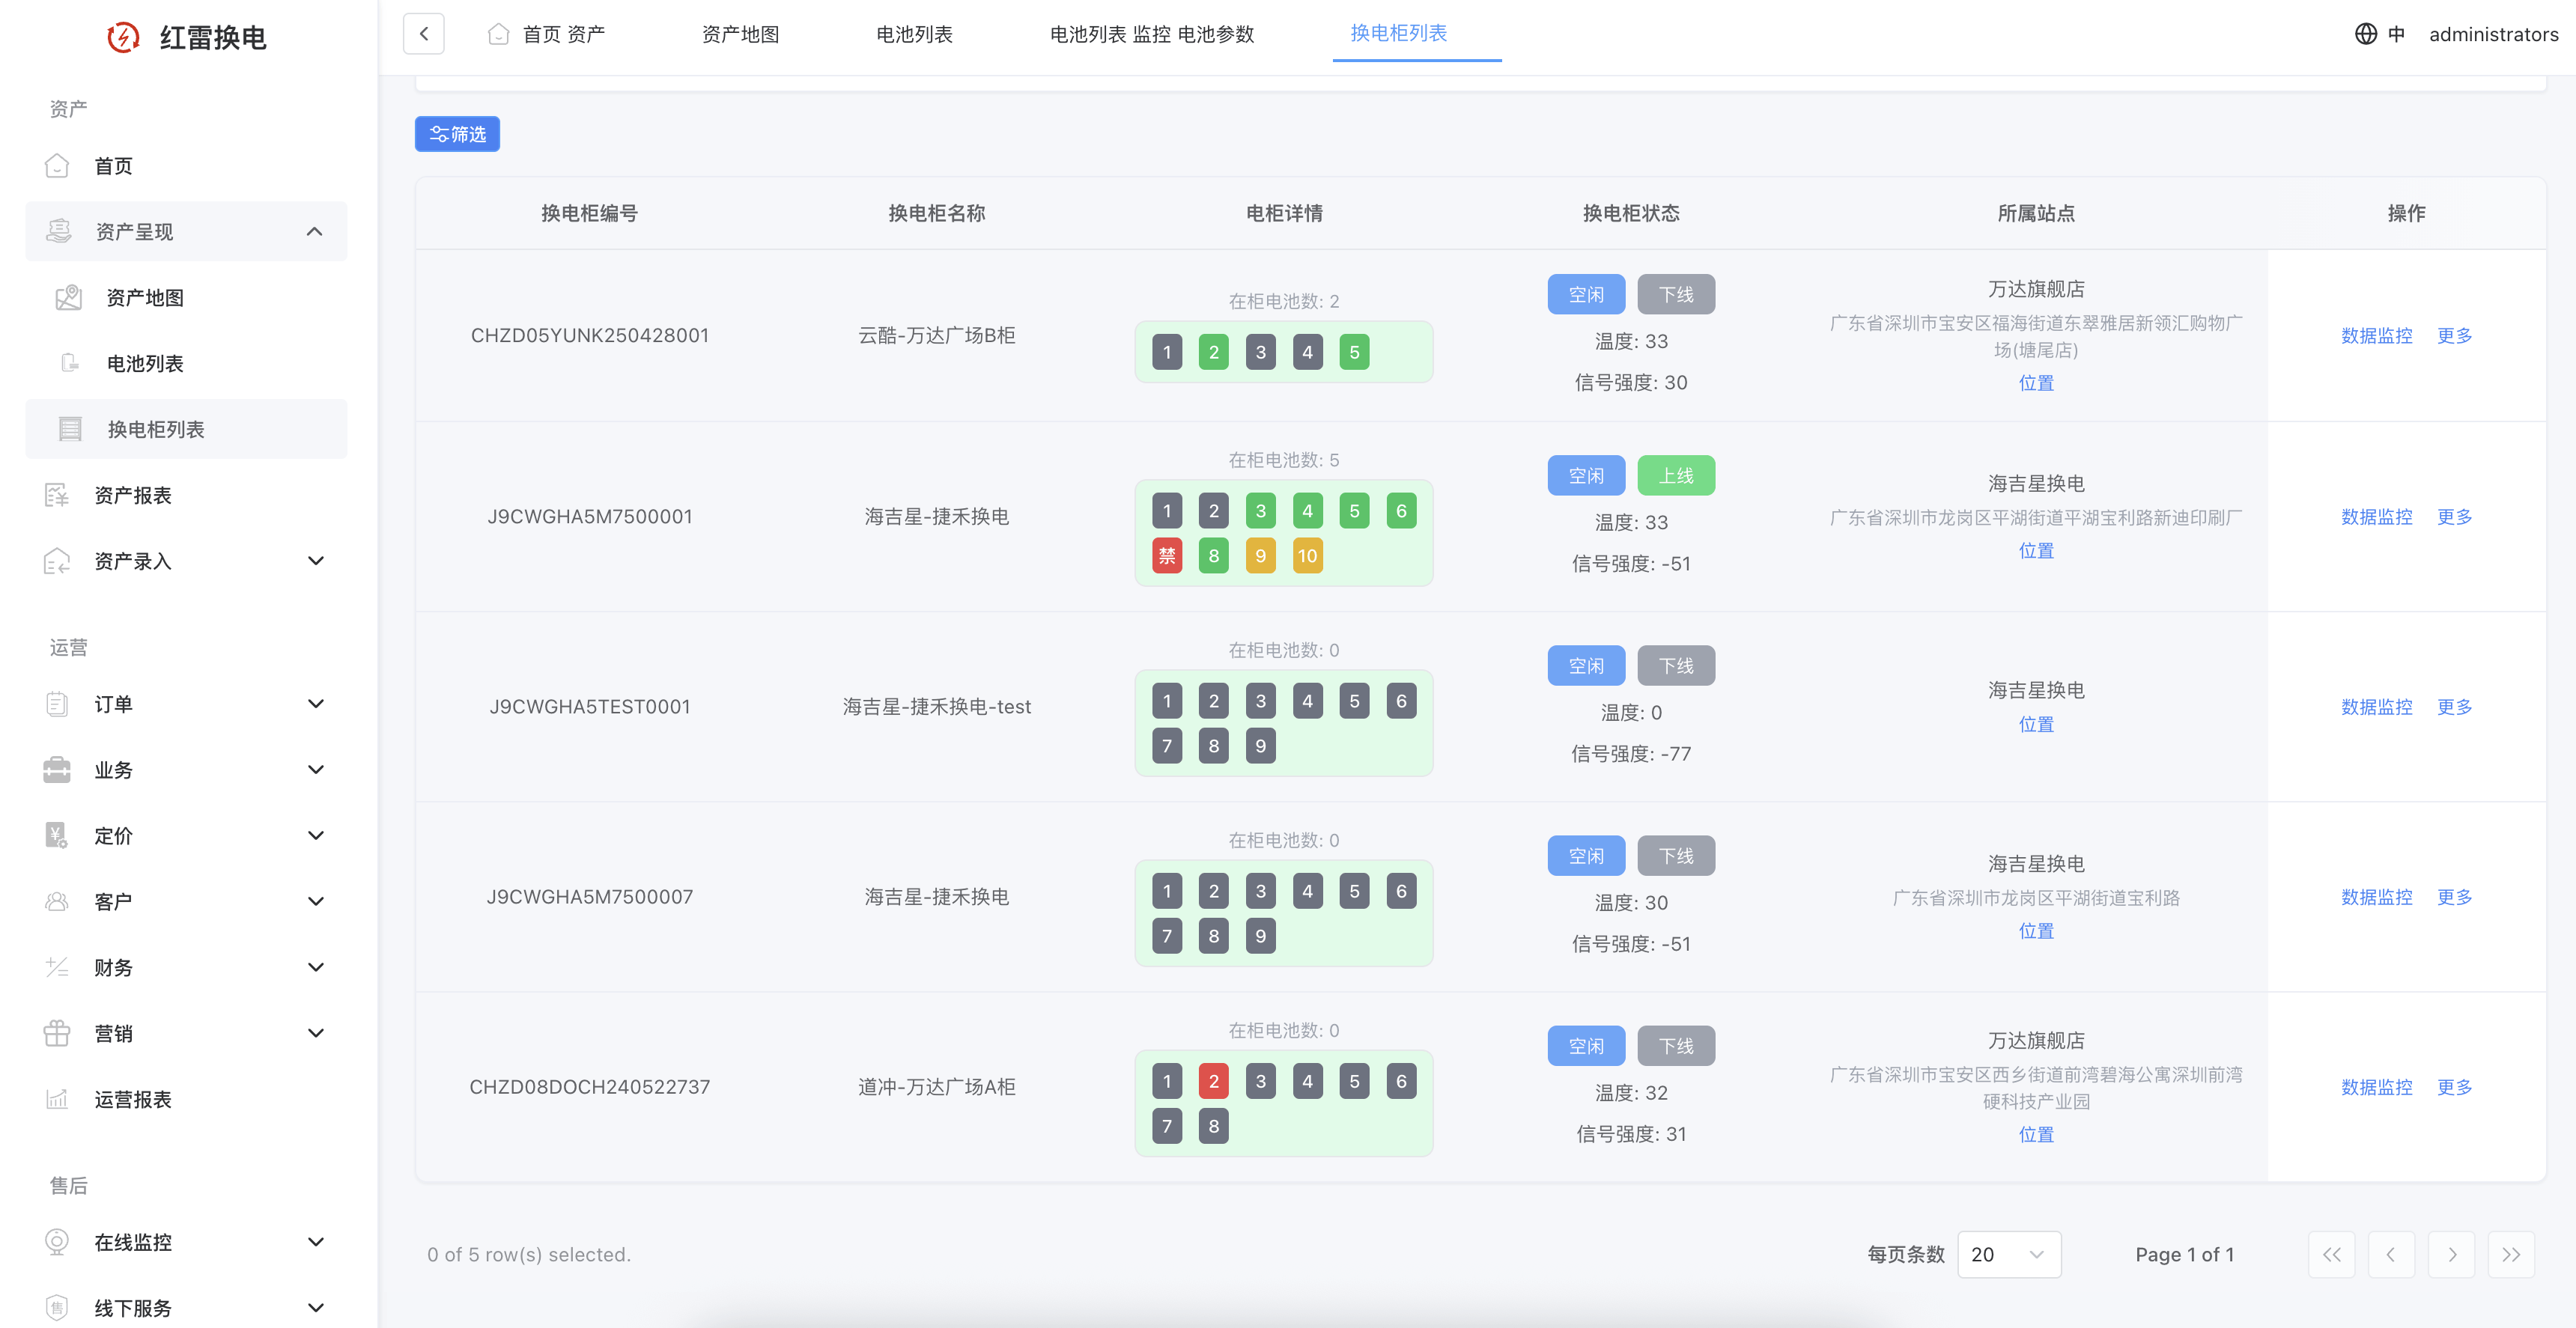Click the globe language icon
The image size is (2576, 1328).
click(x=2365, y=34)
